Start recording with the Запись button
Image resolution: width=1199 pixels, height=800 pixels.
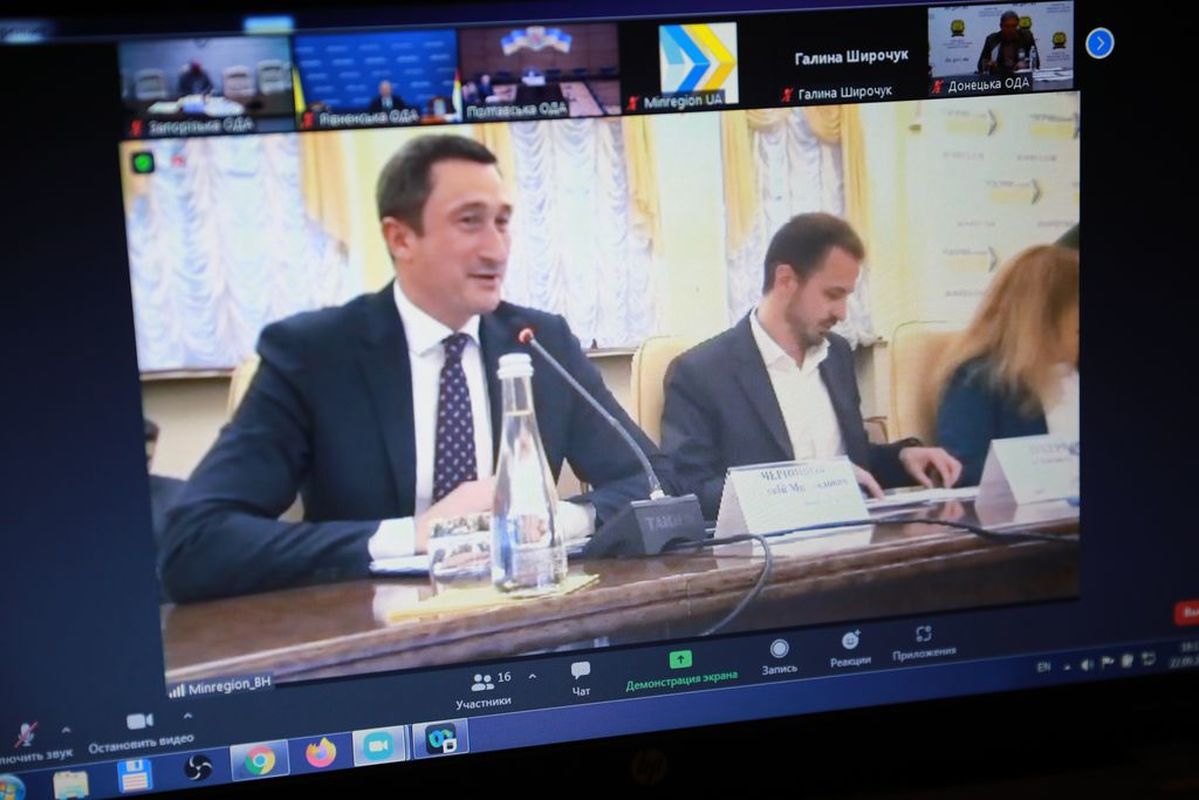(x=779, y=658)
